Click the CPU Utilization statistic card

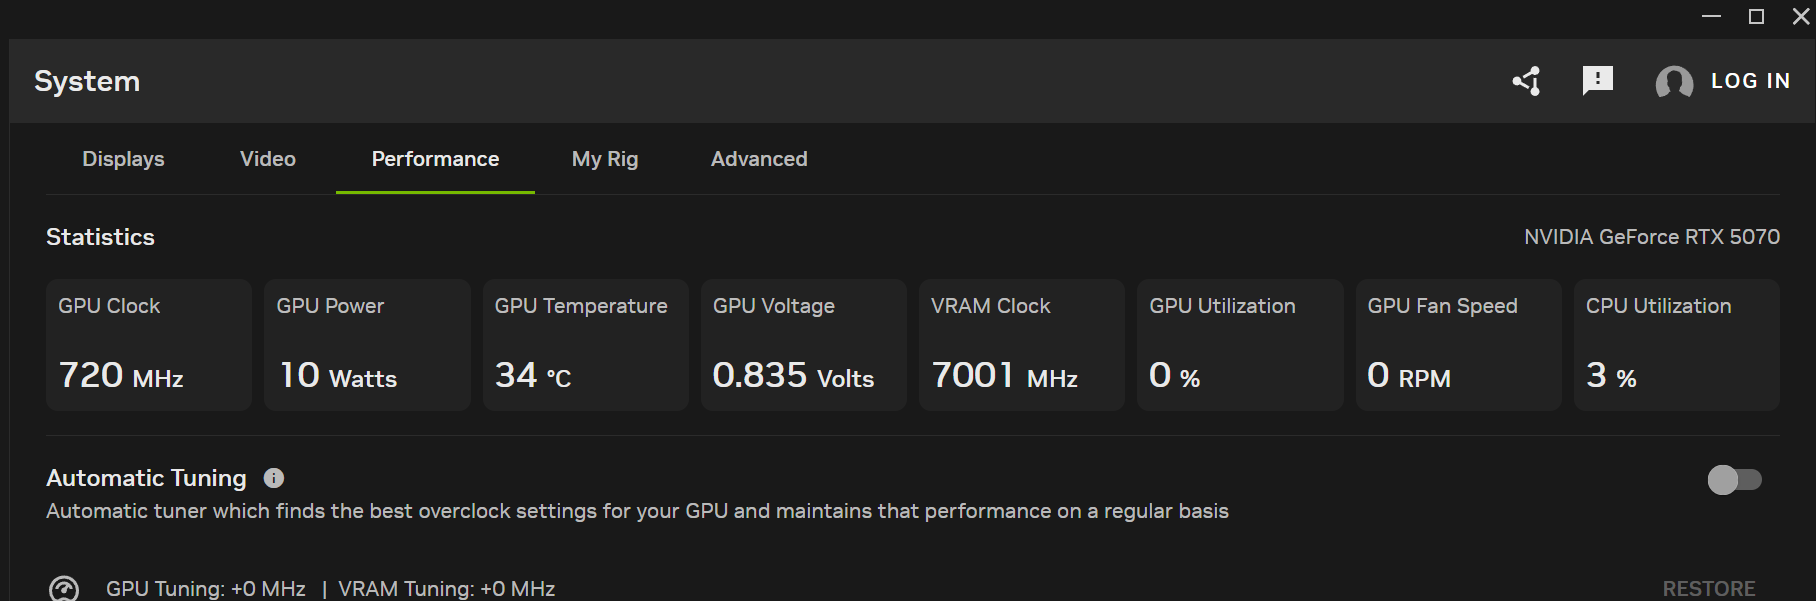point(1676,345)
